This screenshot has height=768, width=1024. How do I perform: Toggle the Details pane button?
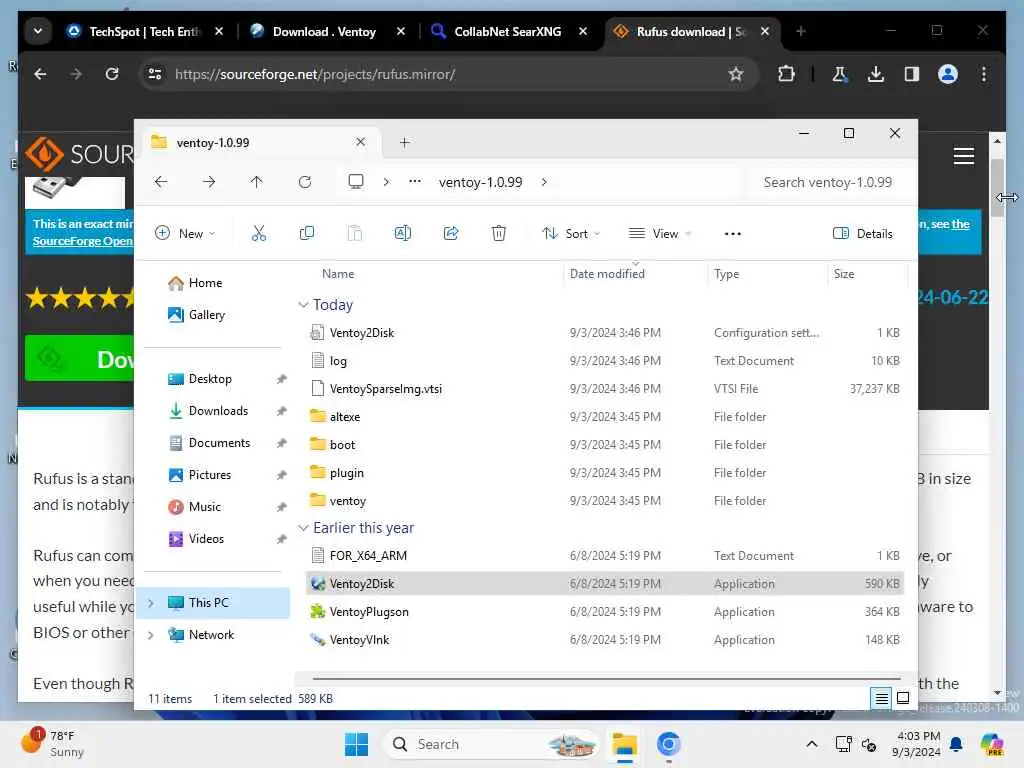pyautogui.click(x=862, y=234)
